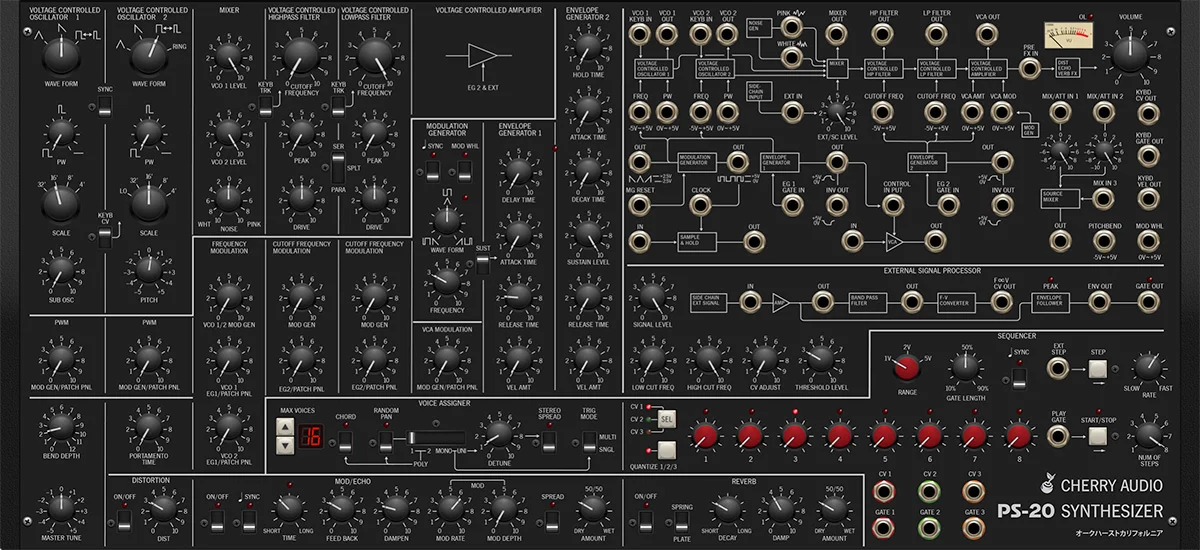Click the MAX VOICES 16 display
Screen dimensions: 1200x550
pyautogui.click(x=313, y=436)
